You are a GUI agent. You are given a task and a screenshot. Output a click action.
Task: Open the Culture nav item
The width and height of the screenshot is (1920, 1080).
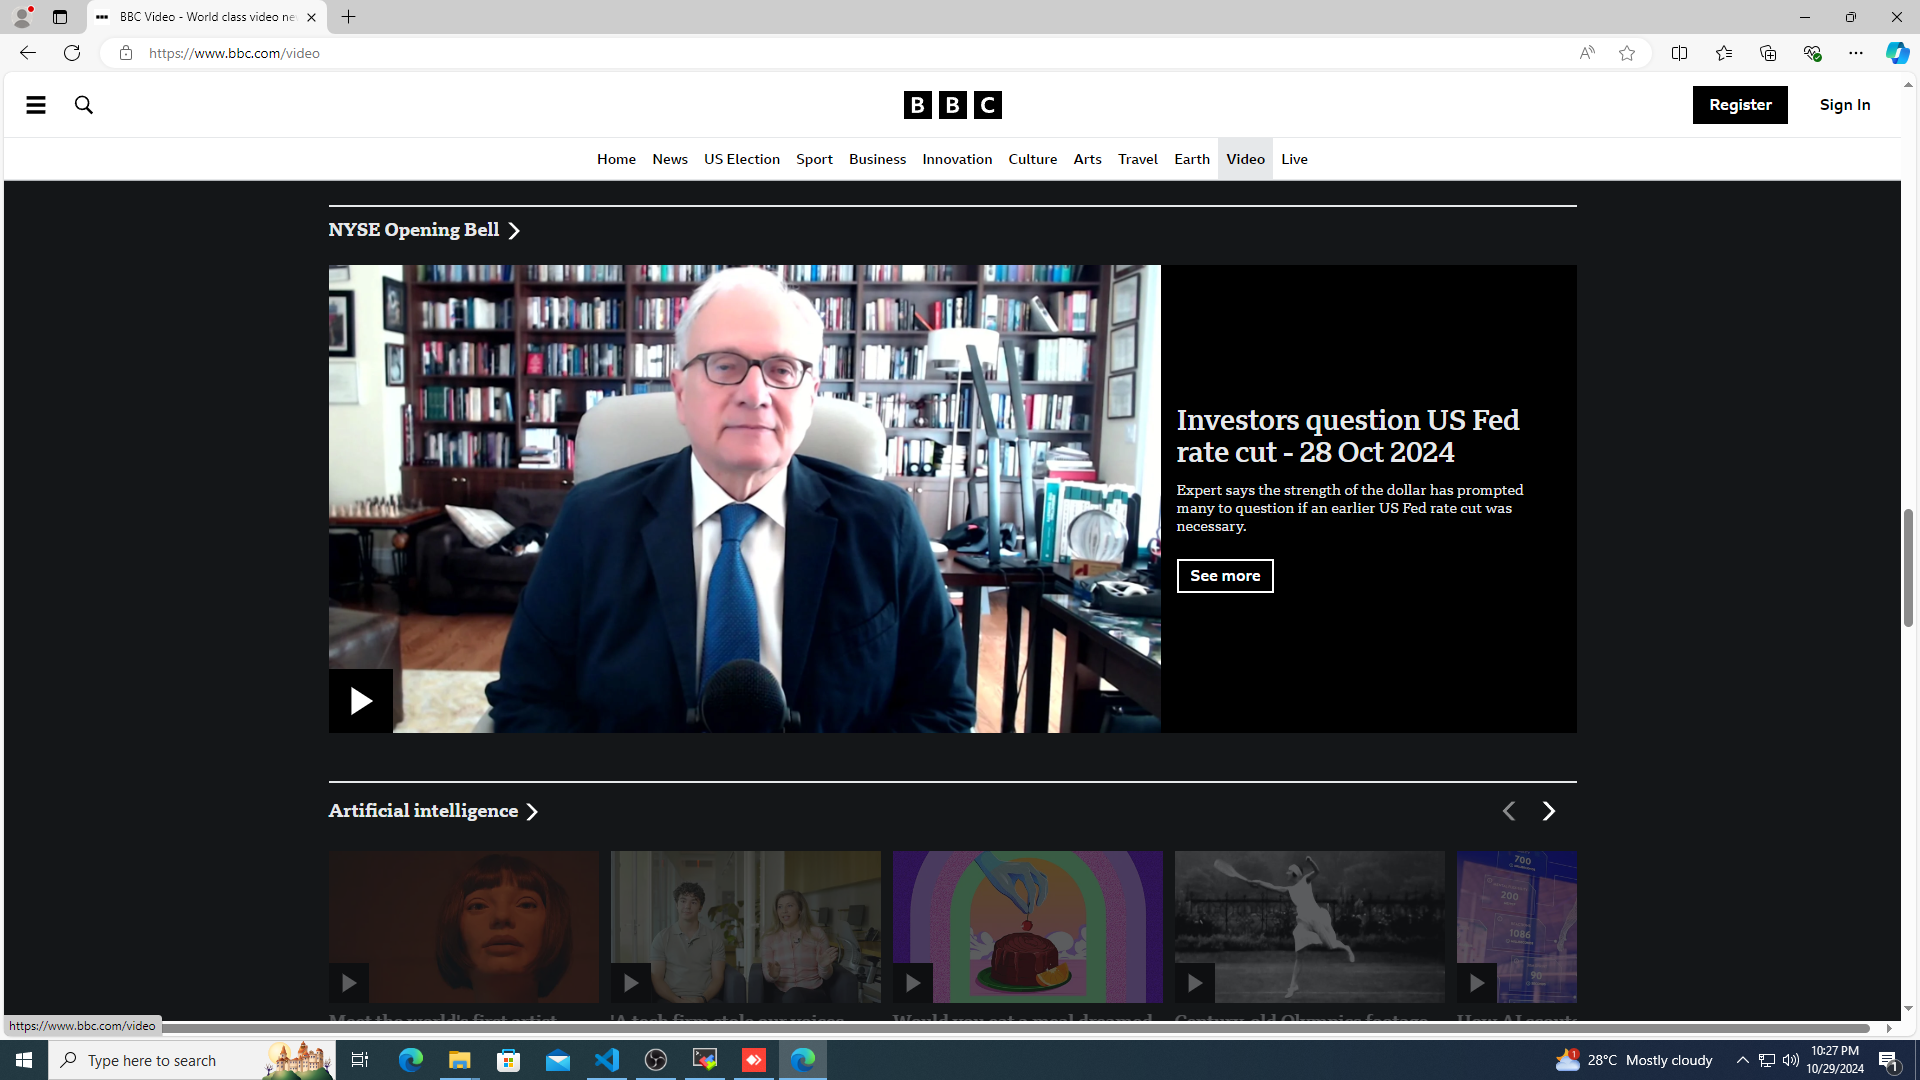pos(1032,159)
